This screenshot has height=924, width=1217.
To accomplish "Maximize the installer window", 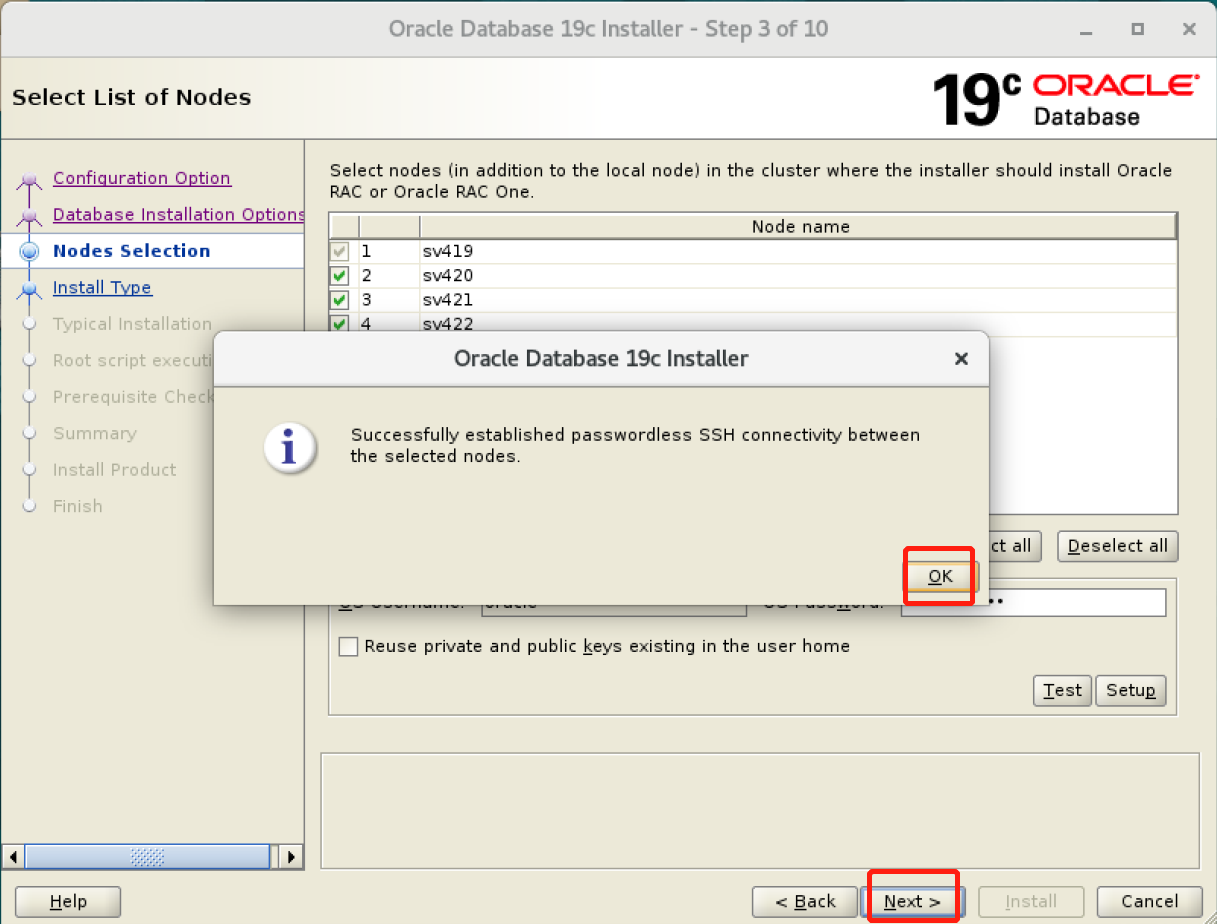I will pyautogui.click(x=1137, y=29).
